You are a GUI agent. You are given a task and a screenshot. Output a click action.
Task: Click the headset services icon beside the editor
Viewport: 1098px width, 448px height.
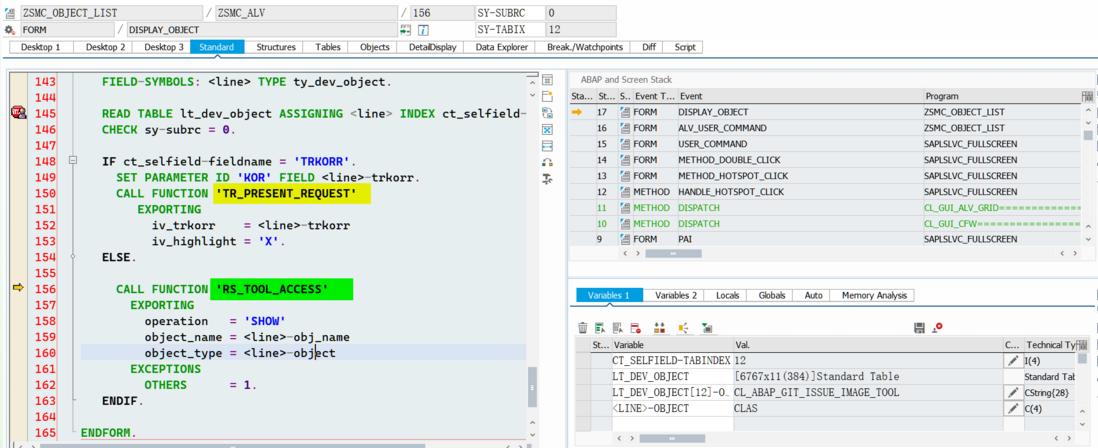click(548, 162)
